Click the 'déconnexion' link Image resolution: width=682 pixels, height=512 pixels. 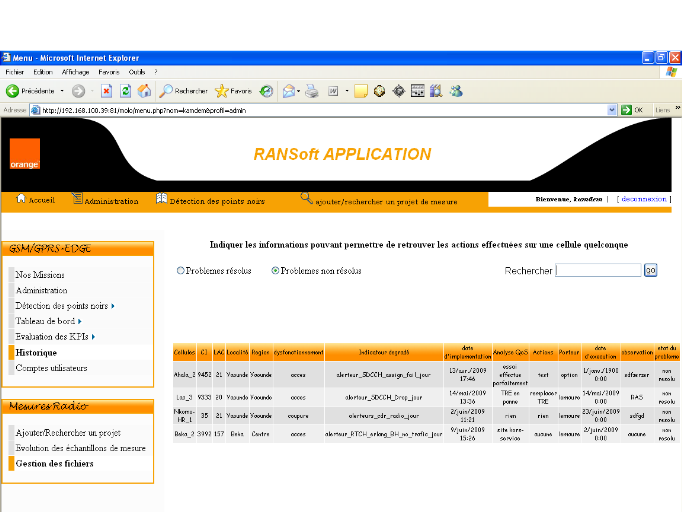[x=643, y=199]
